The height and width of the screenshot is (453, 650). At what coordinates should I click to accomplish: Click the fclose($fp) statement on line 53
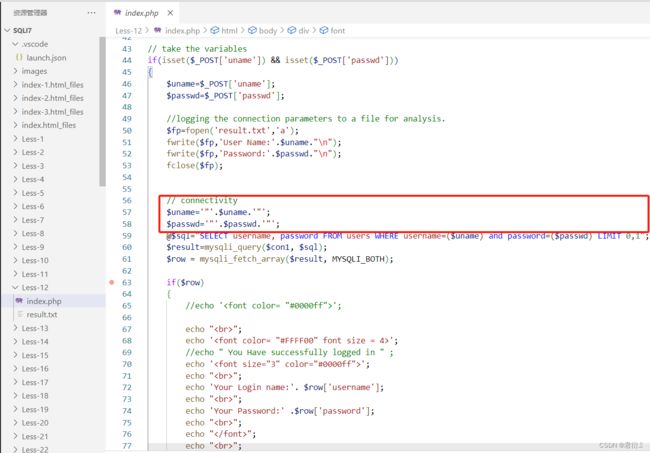coord(194,165)
